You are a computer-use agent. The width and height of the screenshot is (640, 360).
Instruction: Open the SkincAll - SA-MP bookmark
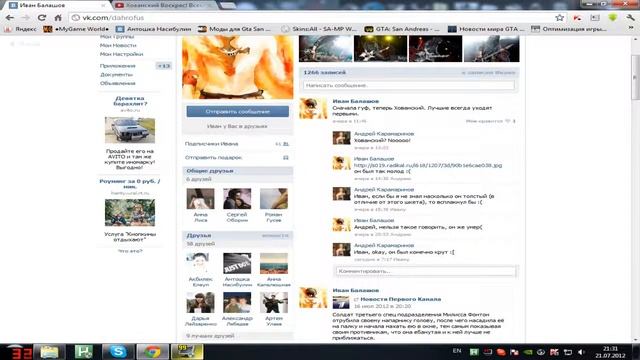click(x=319, y=29)
